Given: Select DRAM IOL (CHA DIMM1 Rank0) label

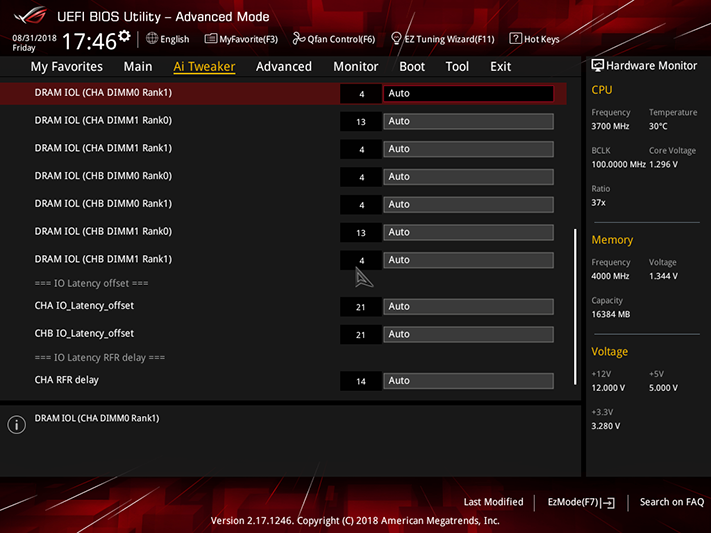Looking at the screenshot, I should coord(103,120).
